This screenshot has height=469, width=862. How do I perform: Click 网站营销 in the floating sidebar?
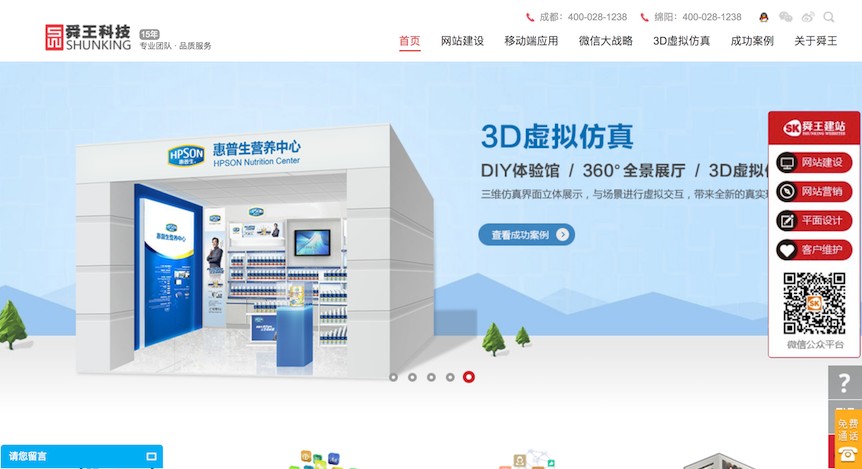pos(814,191)
